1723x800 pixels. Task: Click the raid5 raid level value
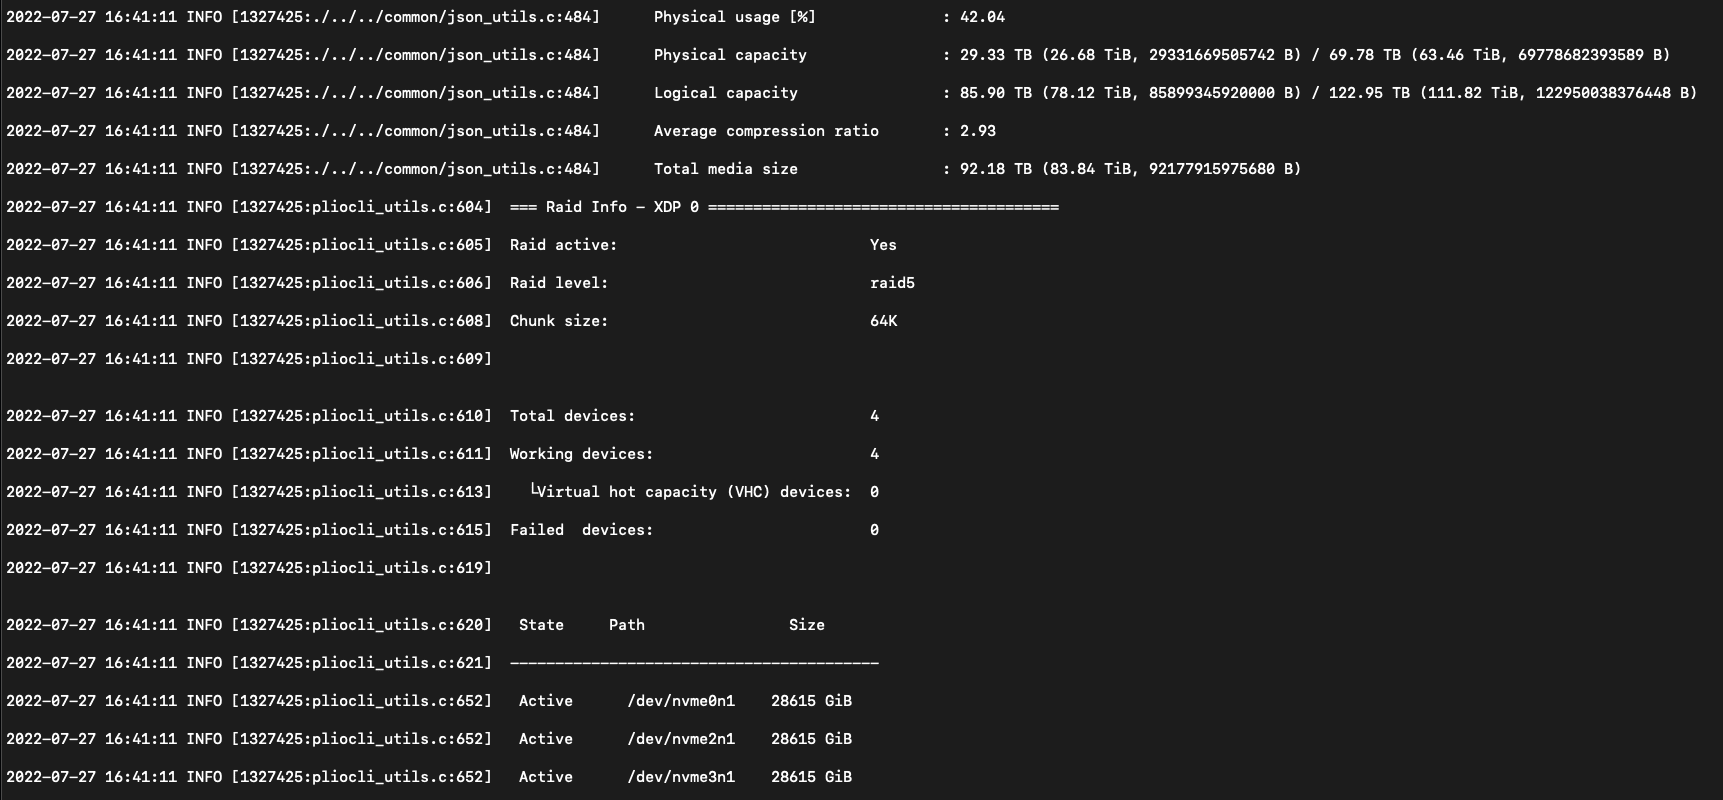pos(892,283)
